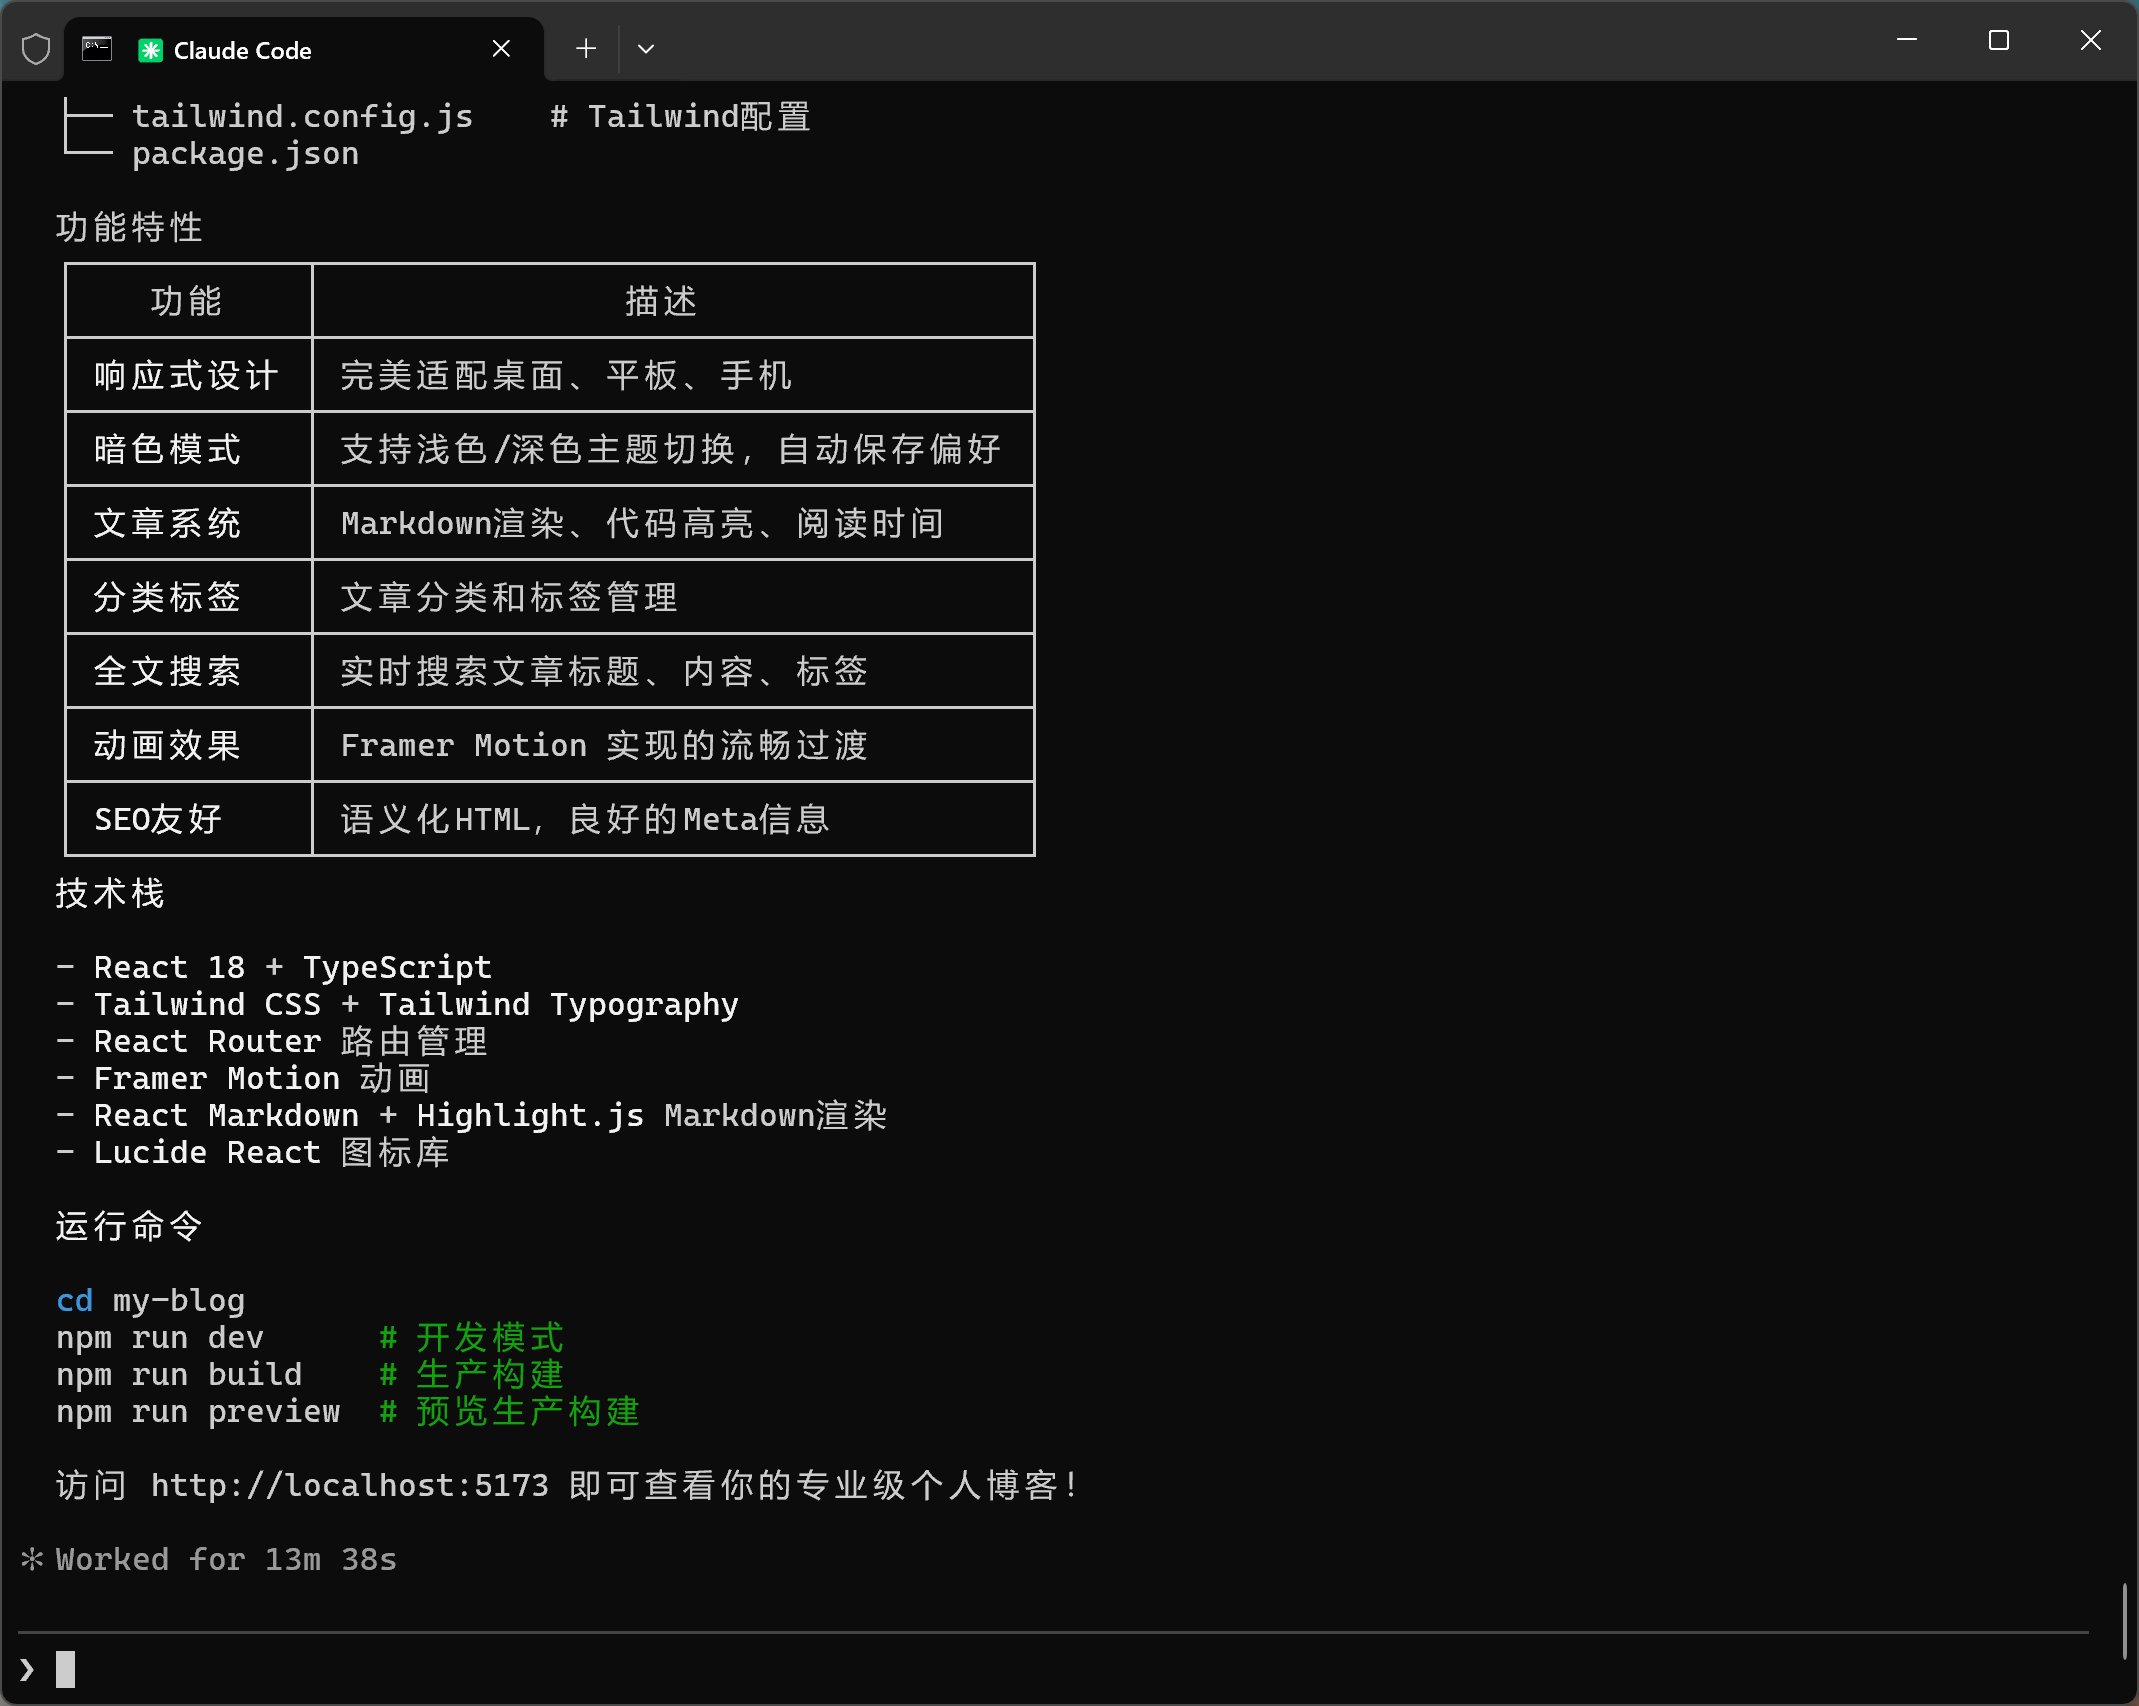This screenshot has width=2139, height=1706.
Task: Click the green Claude Code asterisk icon
Action: (x=150, y=50)
